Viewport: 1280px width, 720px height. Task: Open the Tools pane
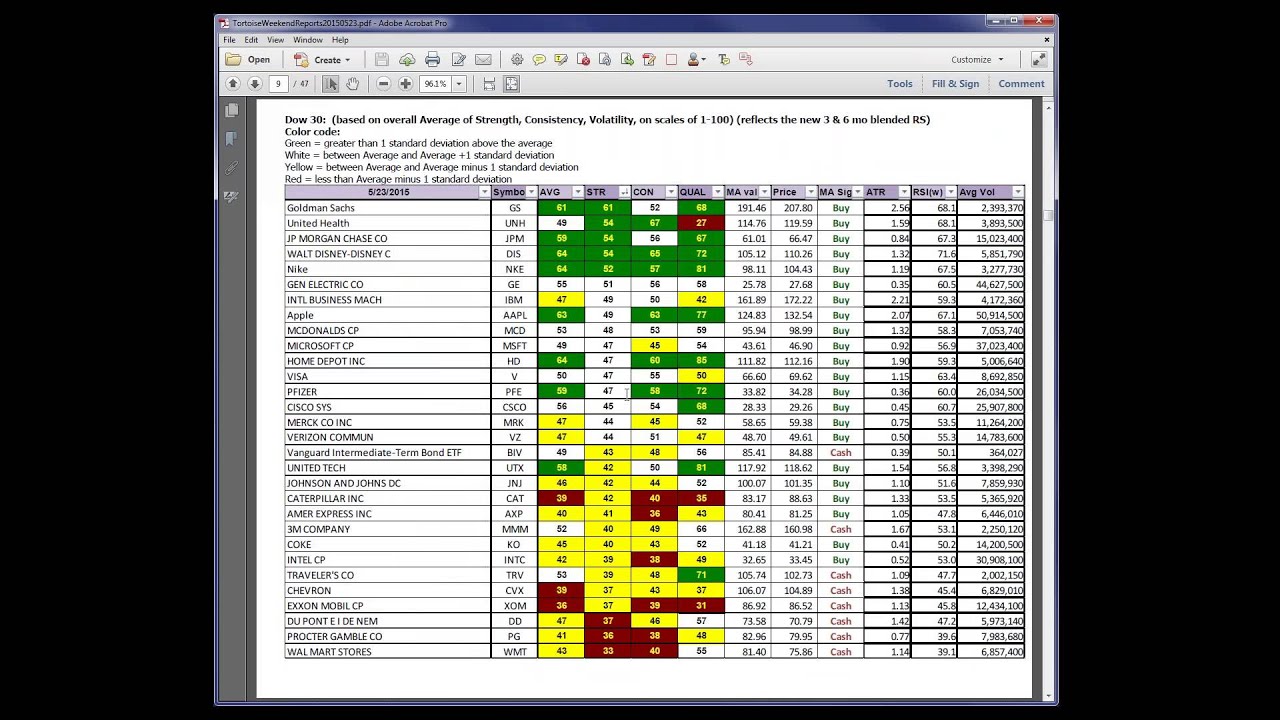pyautogui.click(x=900, y=84)
